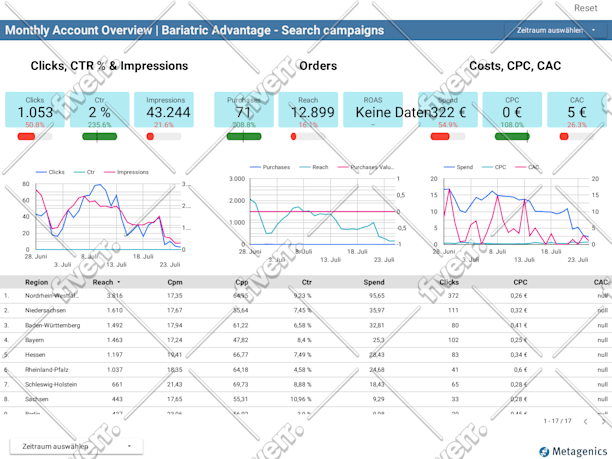Select the CAC scorecard showing 5 €
The width and height of the screenshot is (612, 459).
coord(577,110)
